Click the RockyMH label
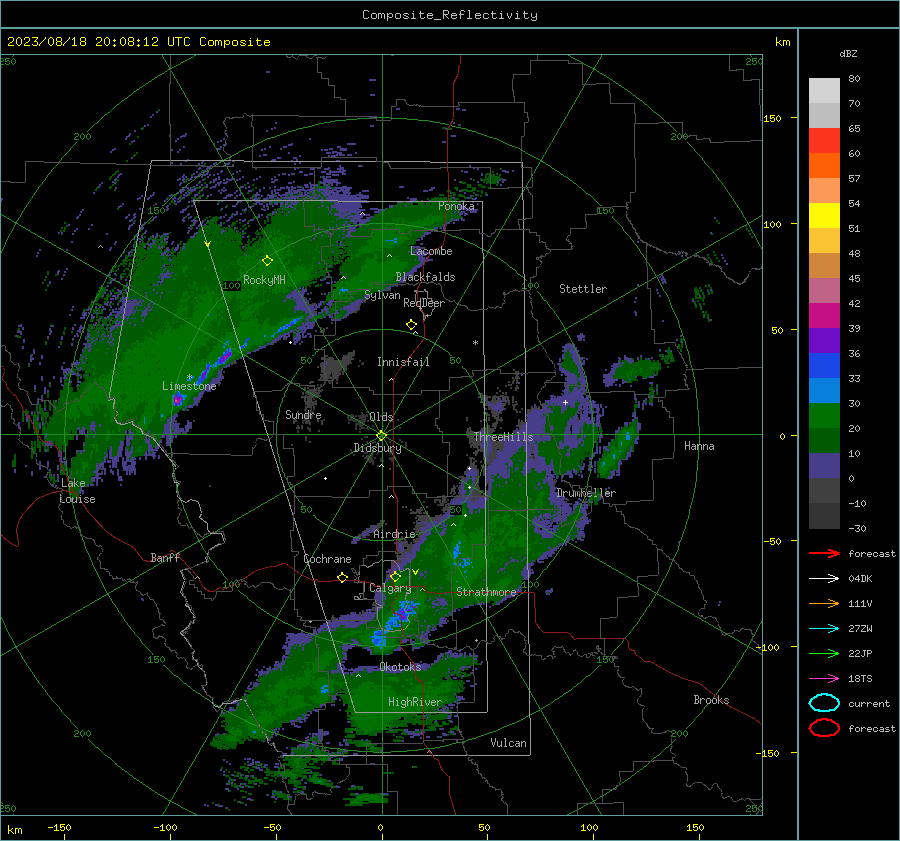This screenshot has height=841, width=900. (x=264, y=280)
